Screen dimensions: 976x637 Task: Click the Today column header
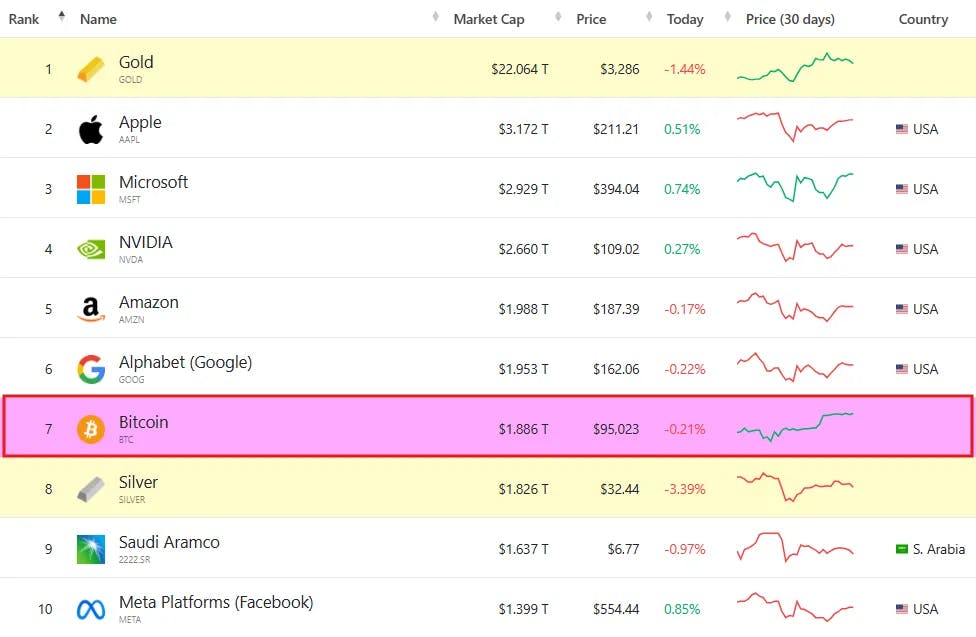point(685,19)
